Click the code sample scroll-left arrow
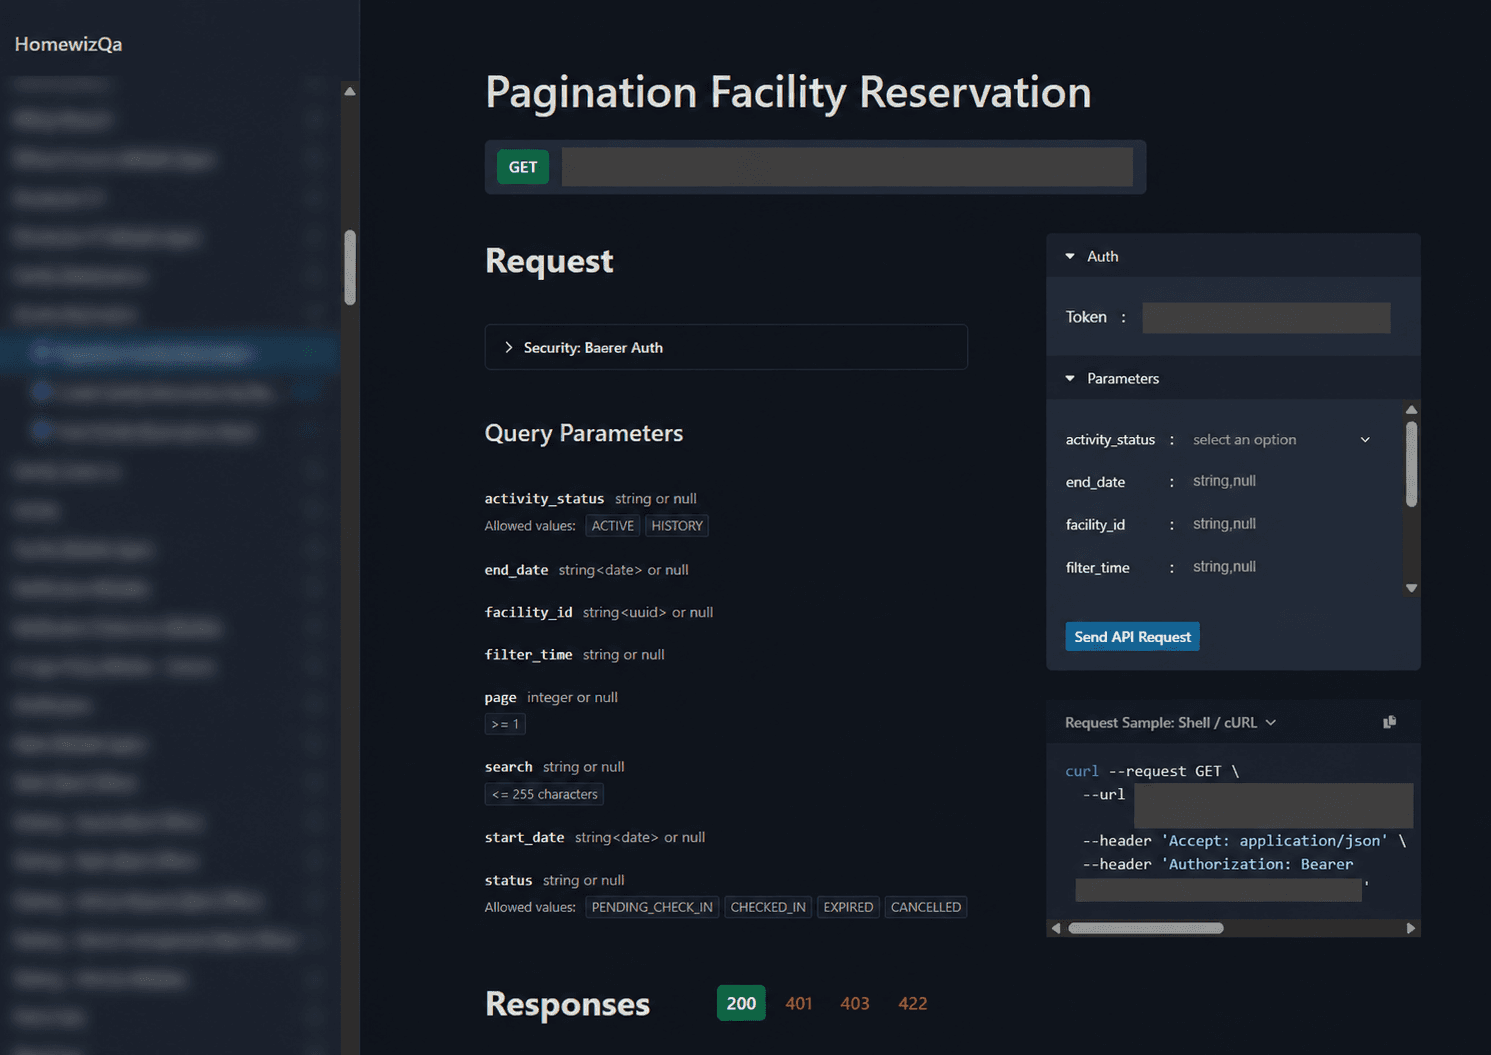The width and height of the screenshot is (1491, 1055). click(1056, 928)
